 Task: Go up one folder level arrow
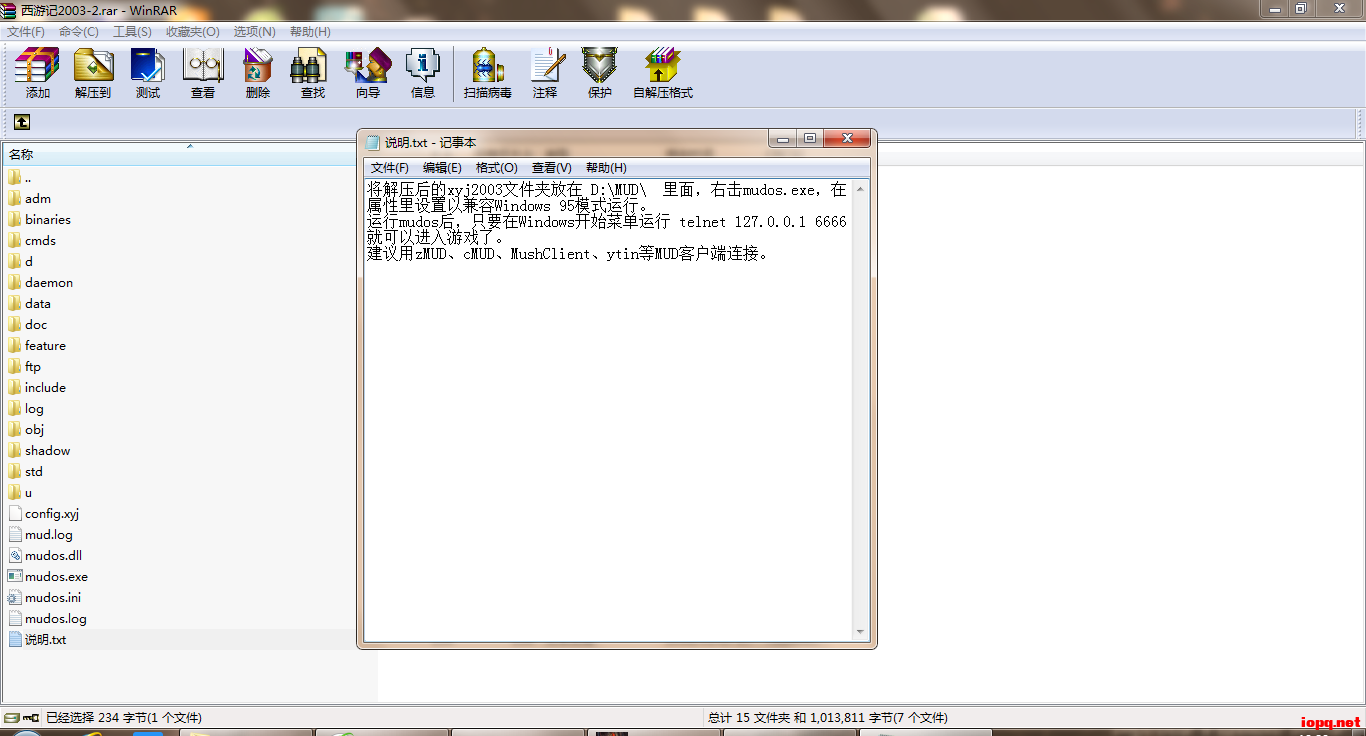click(22, 122)
